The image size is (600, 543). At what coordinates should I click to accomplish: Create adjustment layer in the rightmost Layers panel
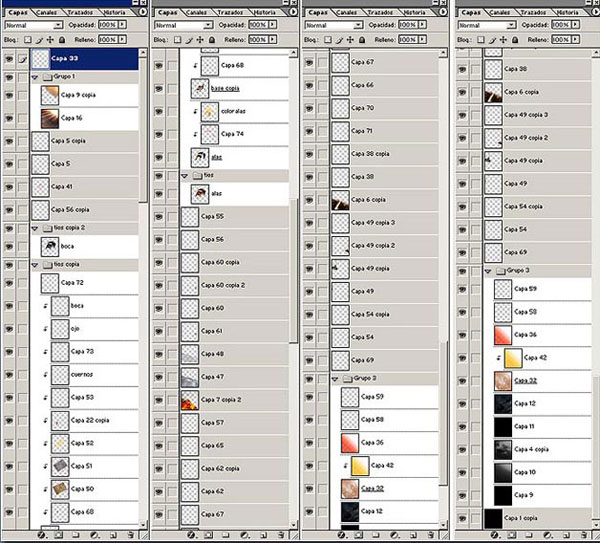[548, 535]
